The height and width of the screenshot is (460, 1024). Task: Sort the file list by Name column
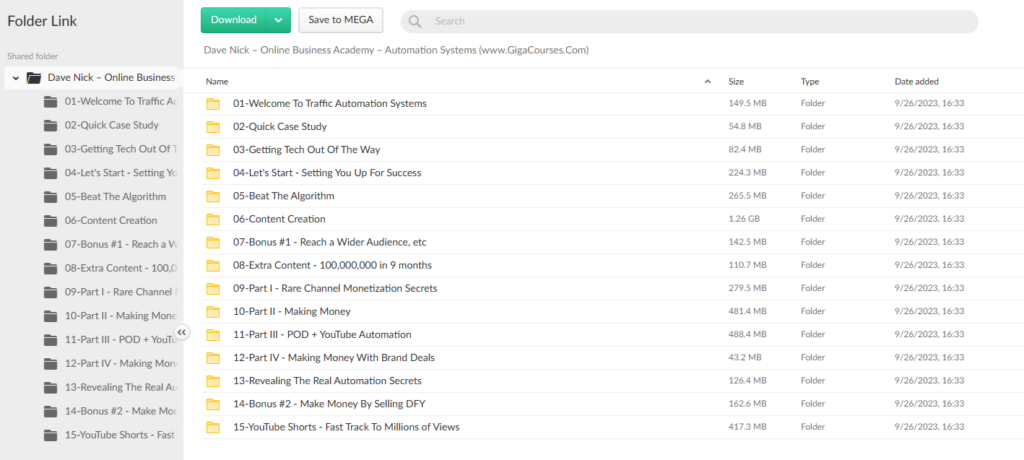[x=217, y=81]
